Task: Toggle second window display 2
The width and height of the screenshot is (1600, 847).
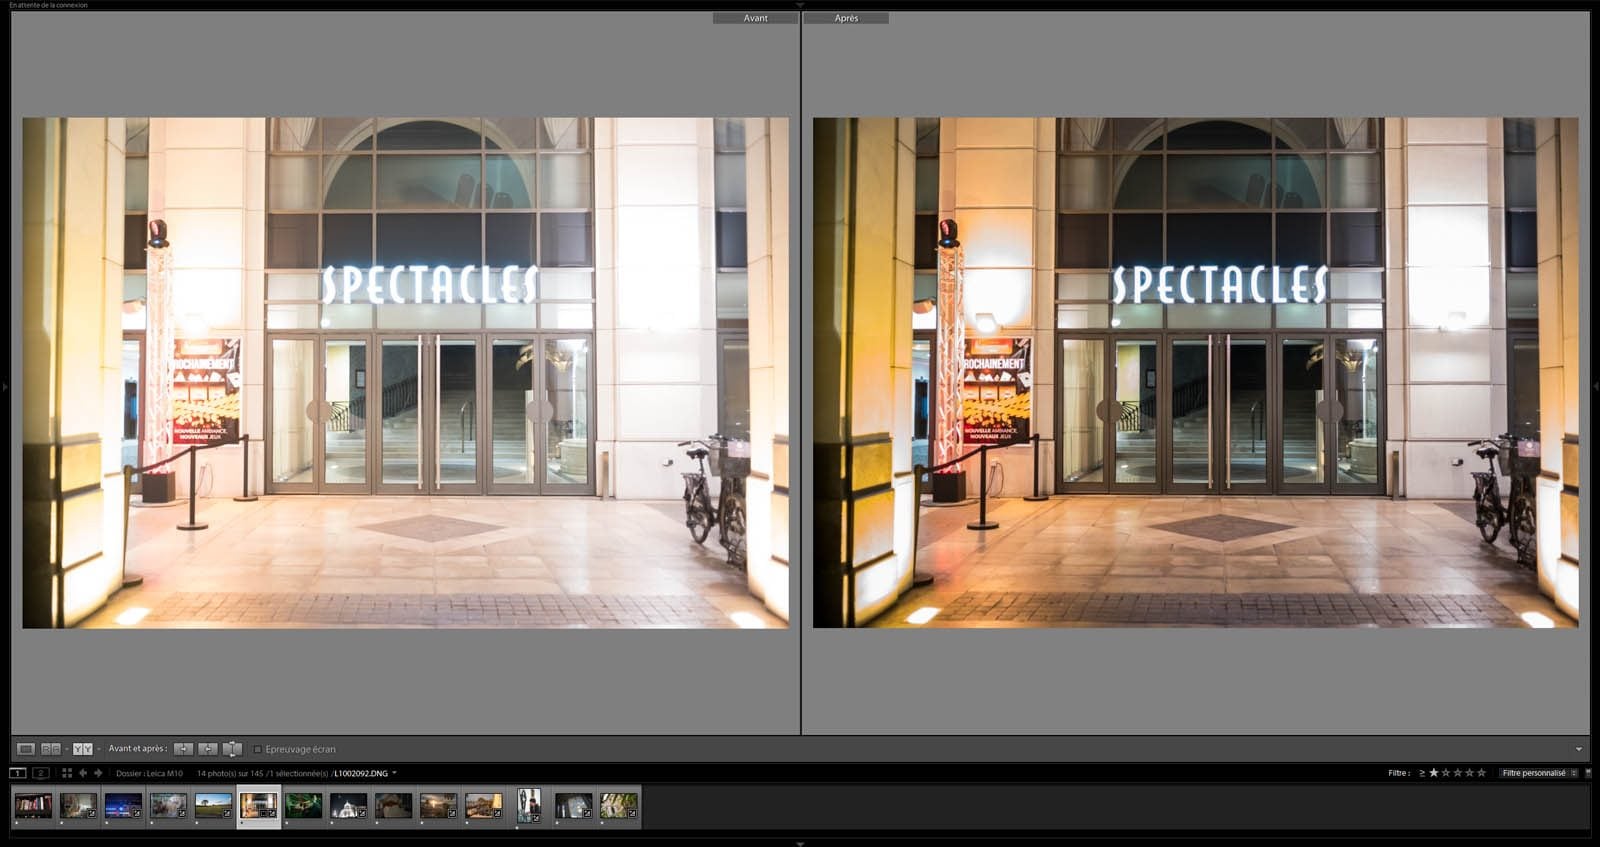Action: (41, 773)
